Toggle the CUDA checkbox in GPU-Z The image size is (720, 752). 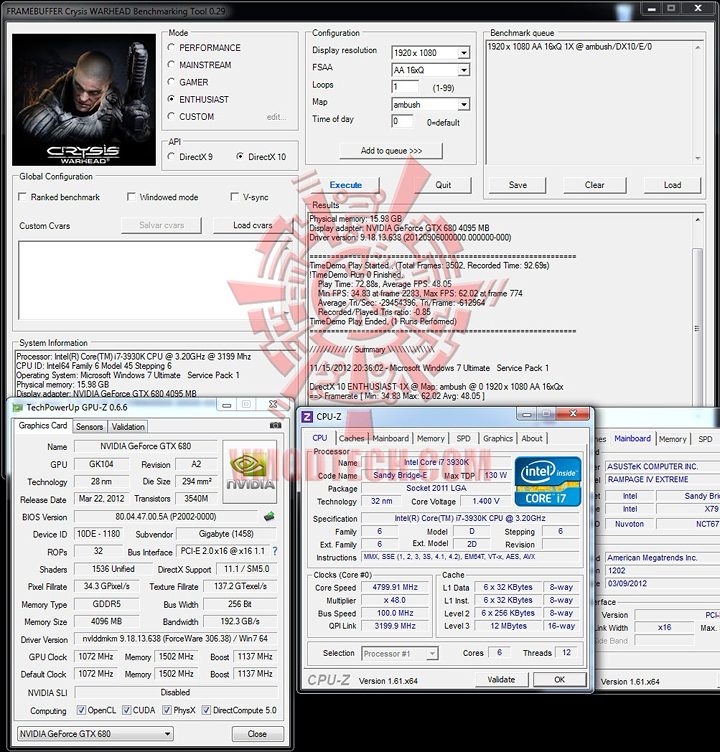coord(127,710)
